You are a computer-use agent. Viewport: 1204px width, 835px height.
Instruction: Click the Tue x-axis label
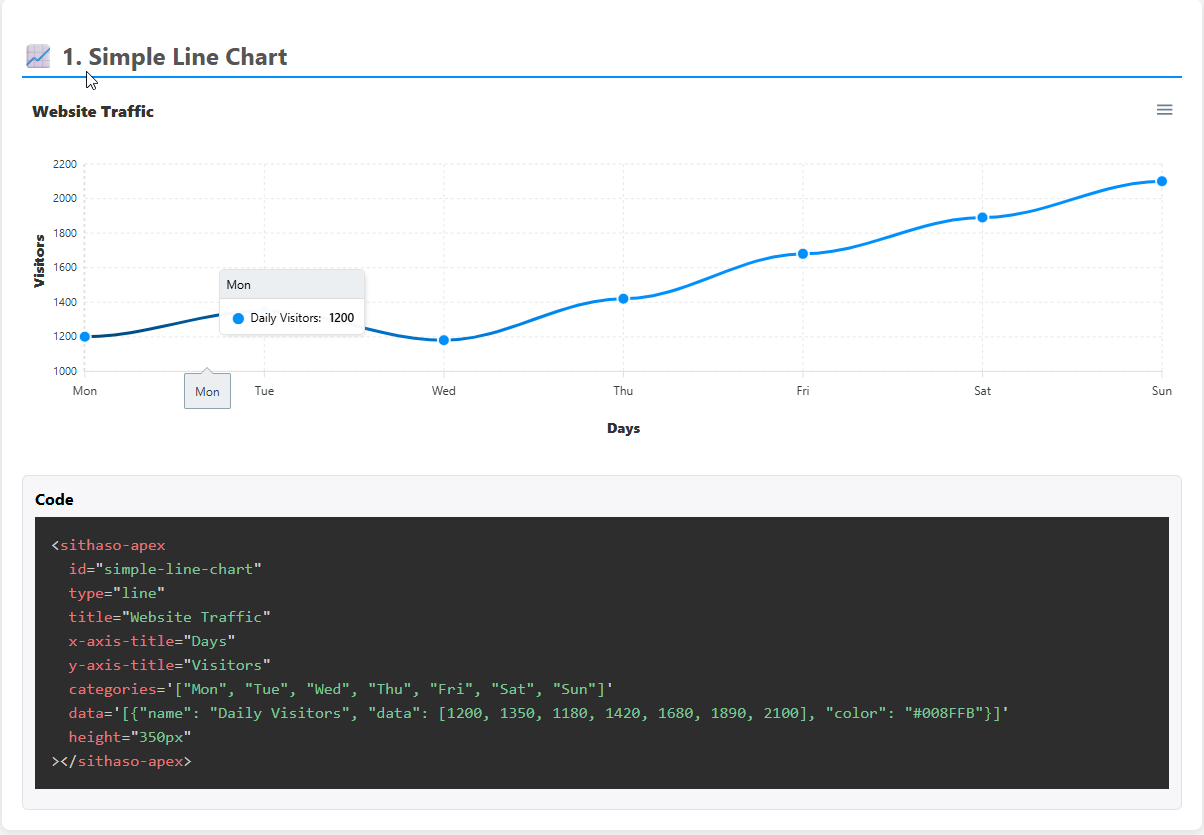point(264,391)
